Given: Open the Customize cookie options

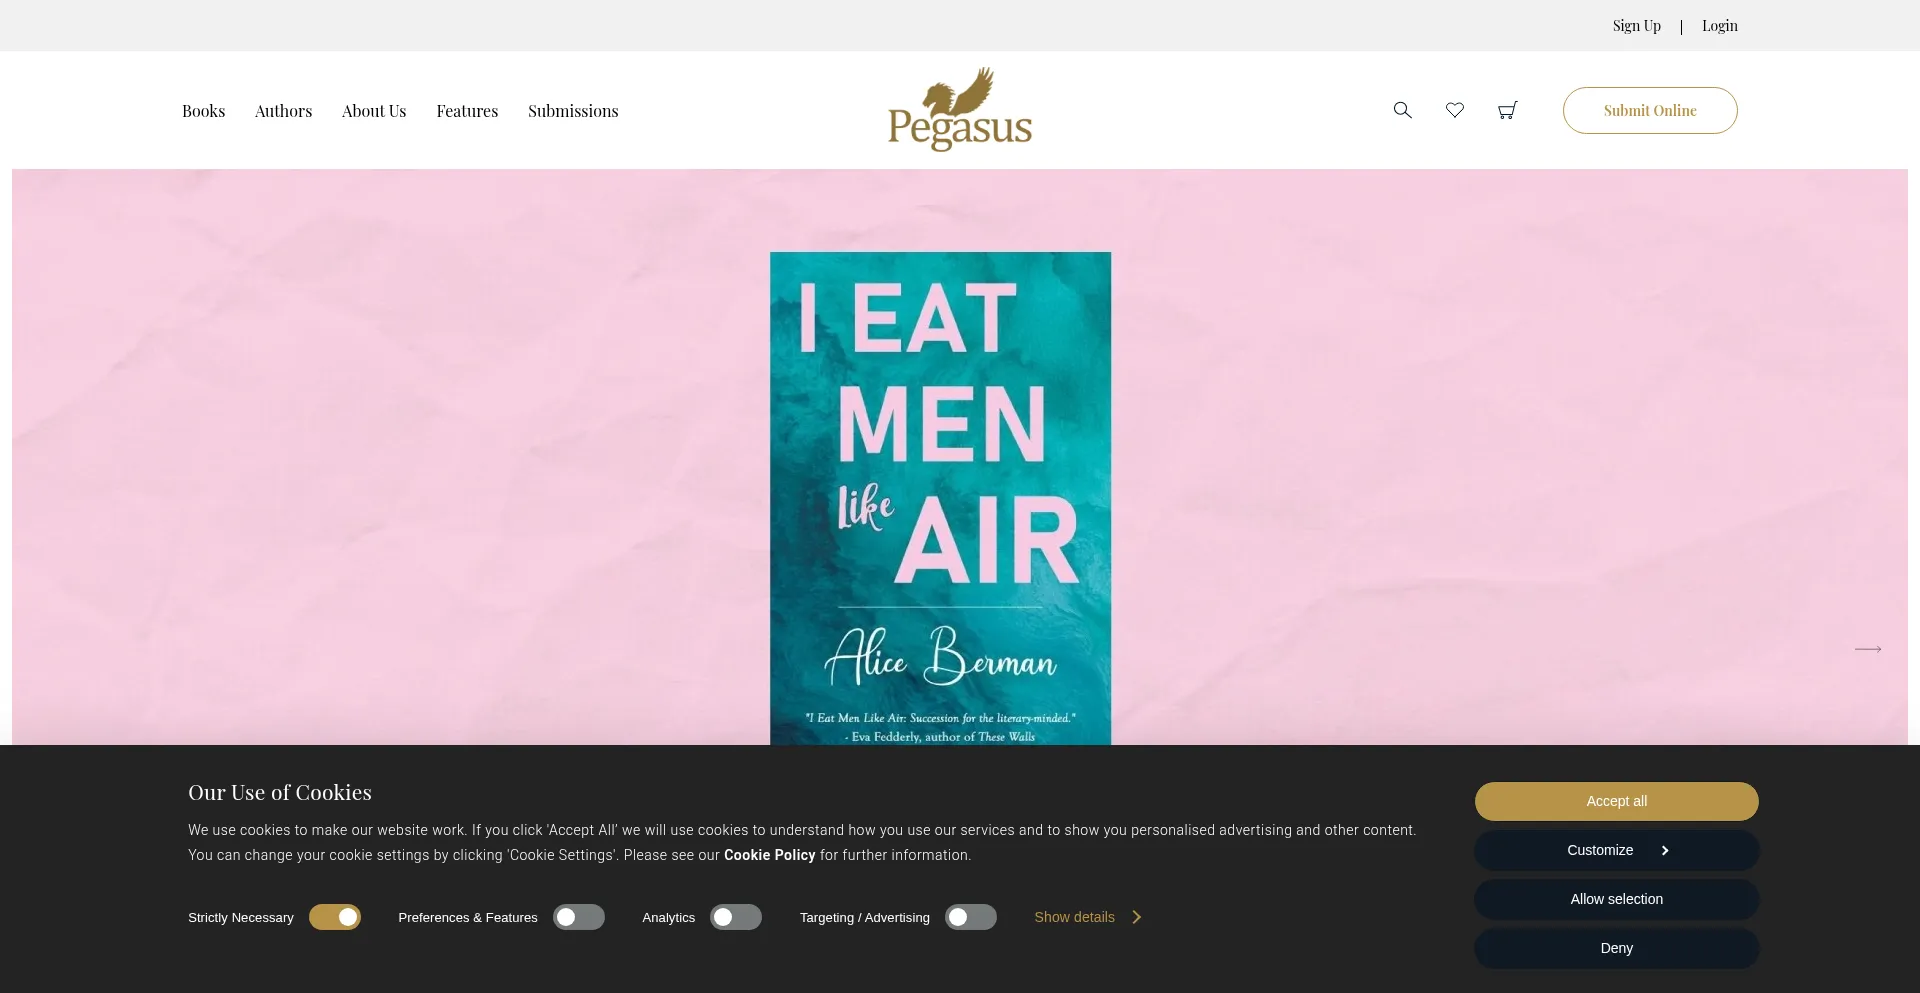Looking at the screenshot, I should pyautogui.click(x=1617, y=850).
